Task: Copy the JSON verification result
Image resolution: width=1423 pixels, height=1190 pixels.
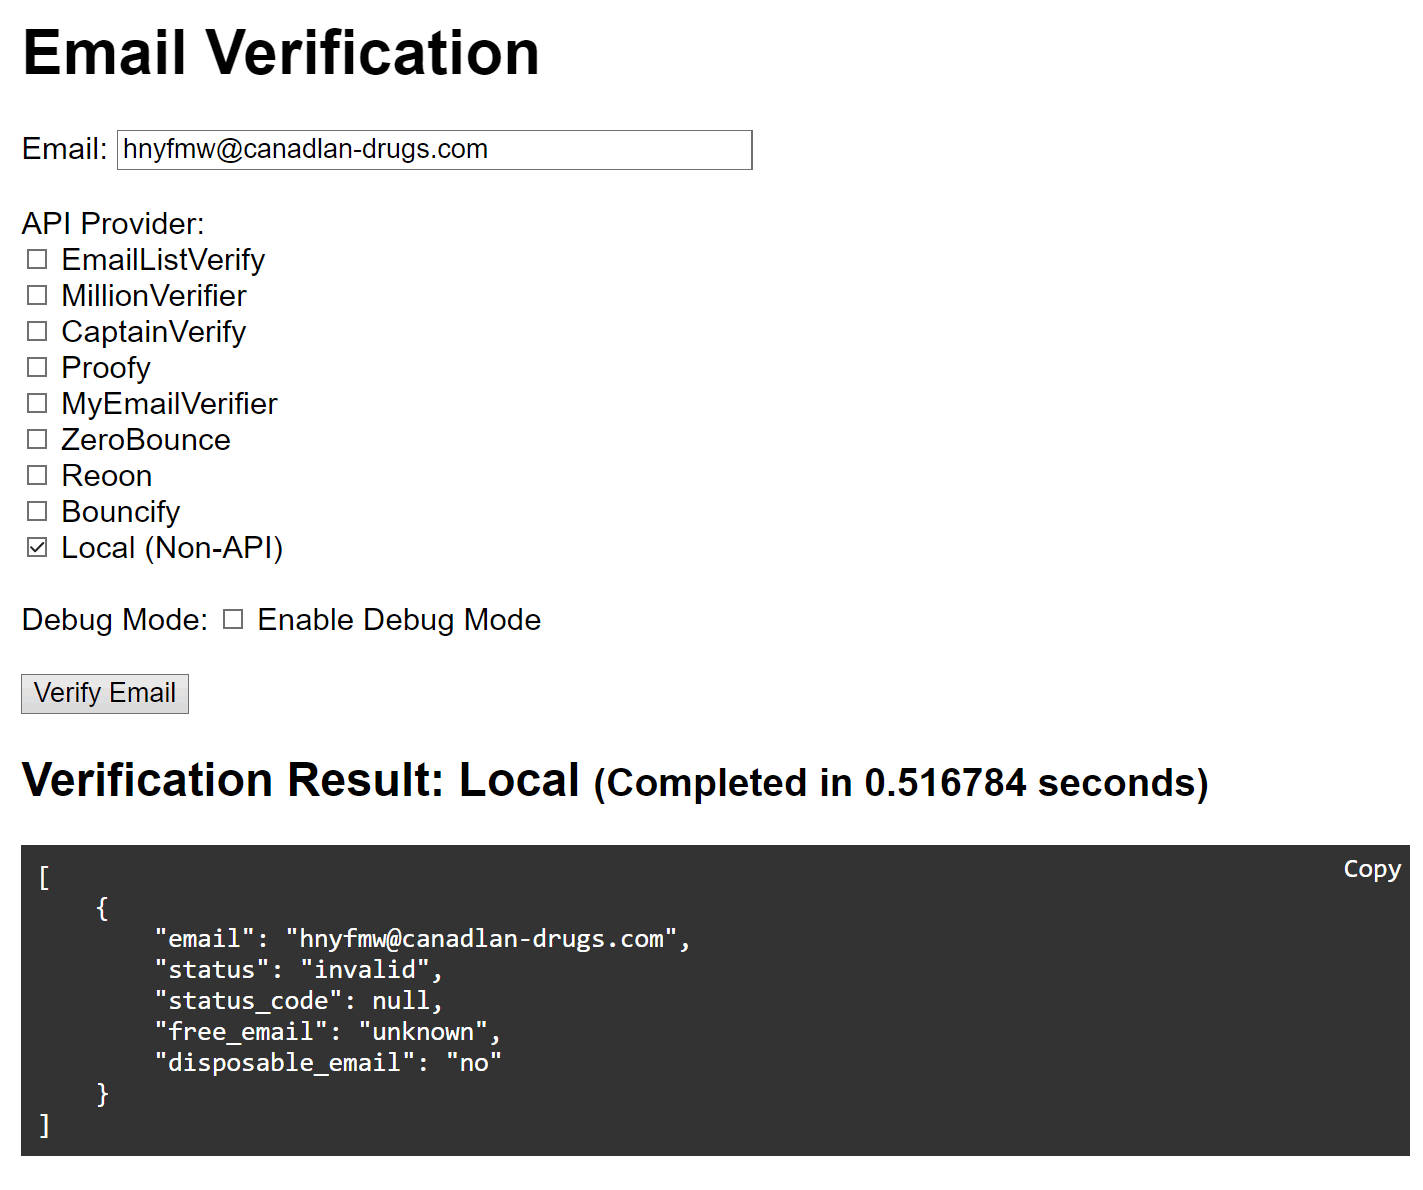Action: [1371, 869]
